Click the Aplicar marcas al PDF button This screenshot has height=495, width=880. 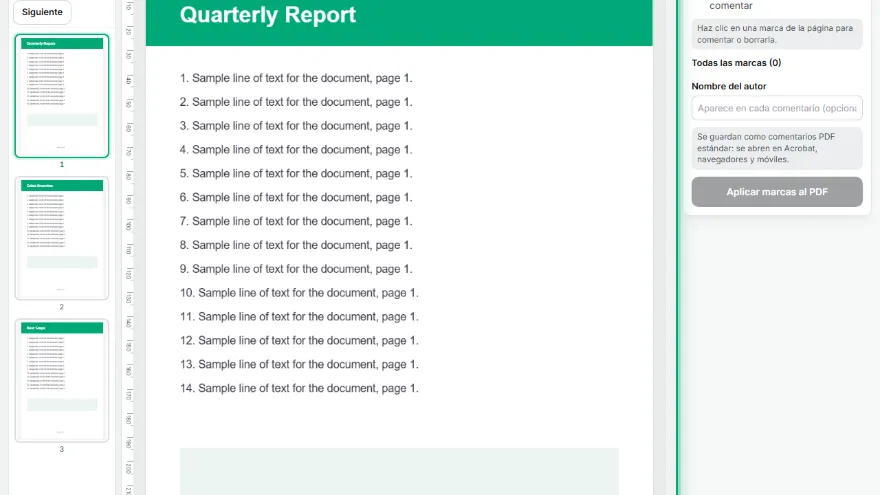777,192
